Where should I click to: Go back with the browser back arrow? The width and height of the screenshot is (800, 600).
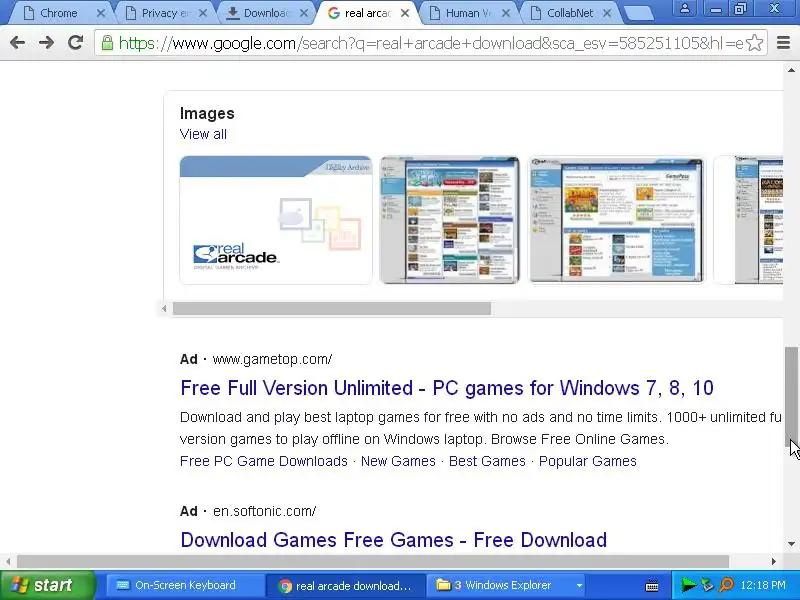pyautogui.click(x=17, y=43)
